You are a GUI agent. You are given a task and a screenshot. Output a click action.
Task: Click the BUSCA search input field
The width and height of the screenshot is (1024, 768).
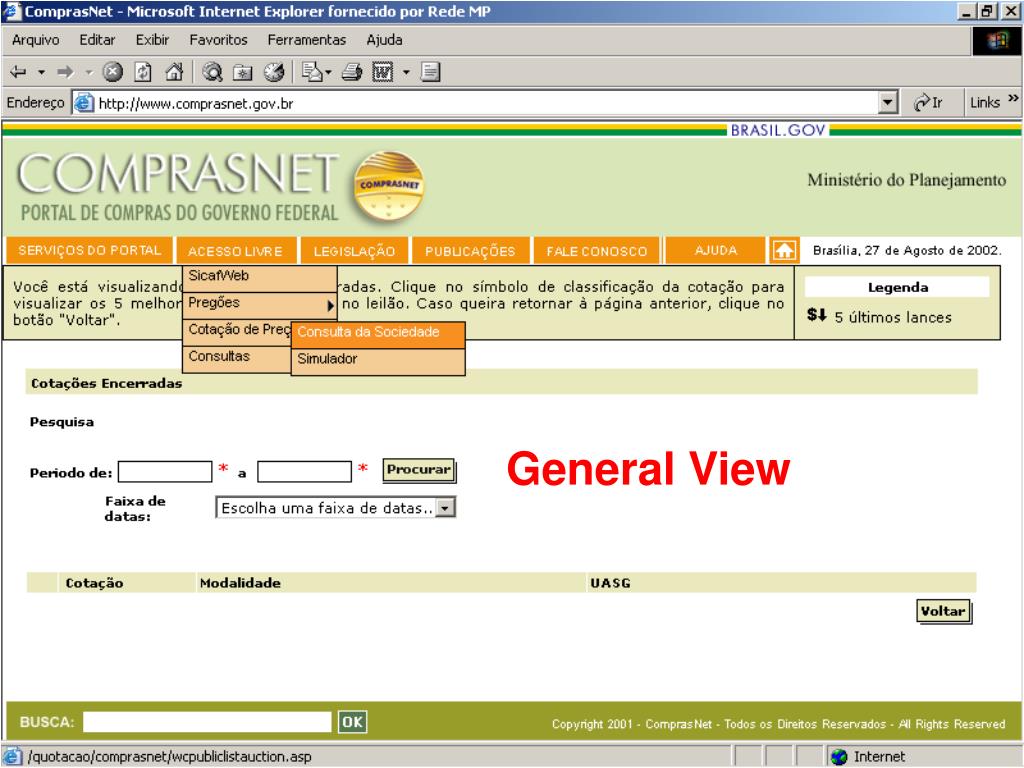tap(208, 722)
